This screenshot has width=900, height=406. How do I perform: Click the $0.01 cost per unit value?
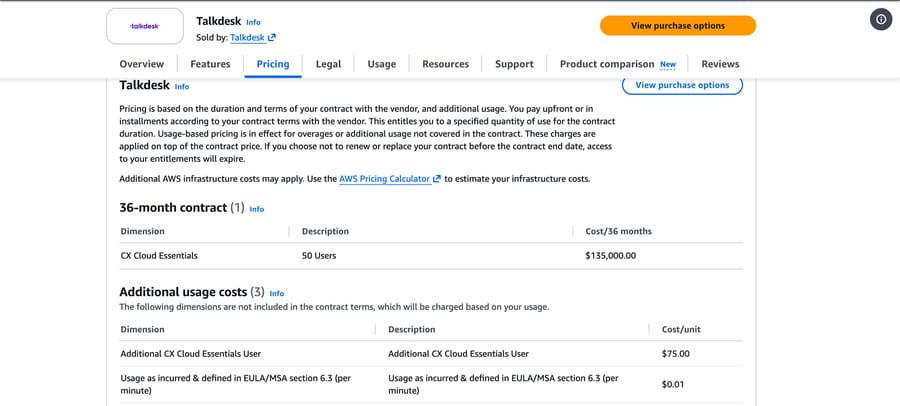pos(673,385)
